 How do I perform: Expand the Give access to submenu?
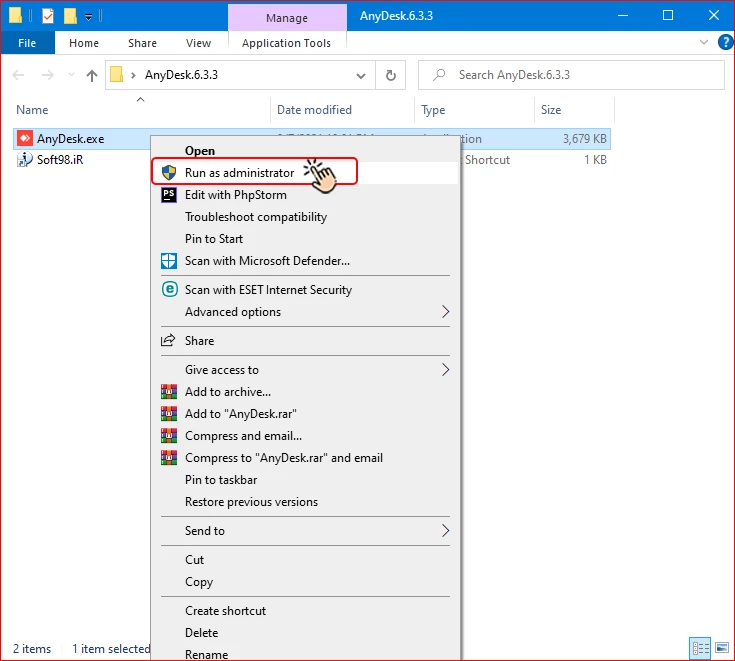pyautogui.click(x=445, y=369)
